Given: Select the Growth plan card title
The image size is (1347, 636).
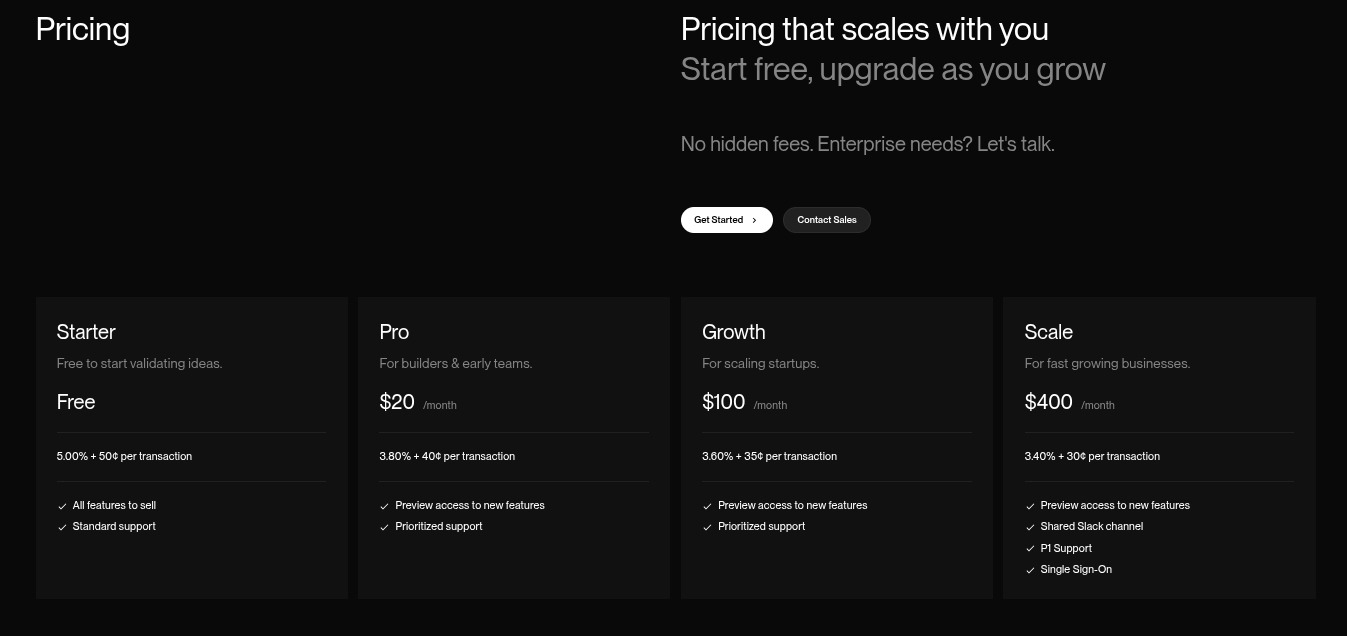Looking at the screenshot, I should (x=733, y=332).
